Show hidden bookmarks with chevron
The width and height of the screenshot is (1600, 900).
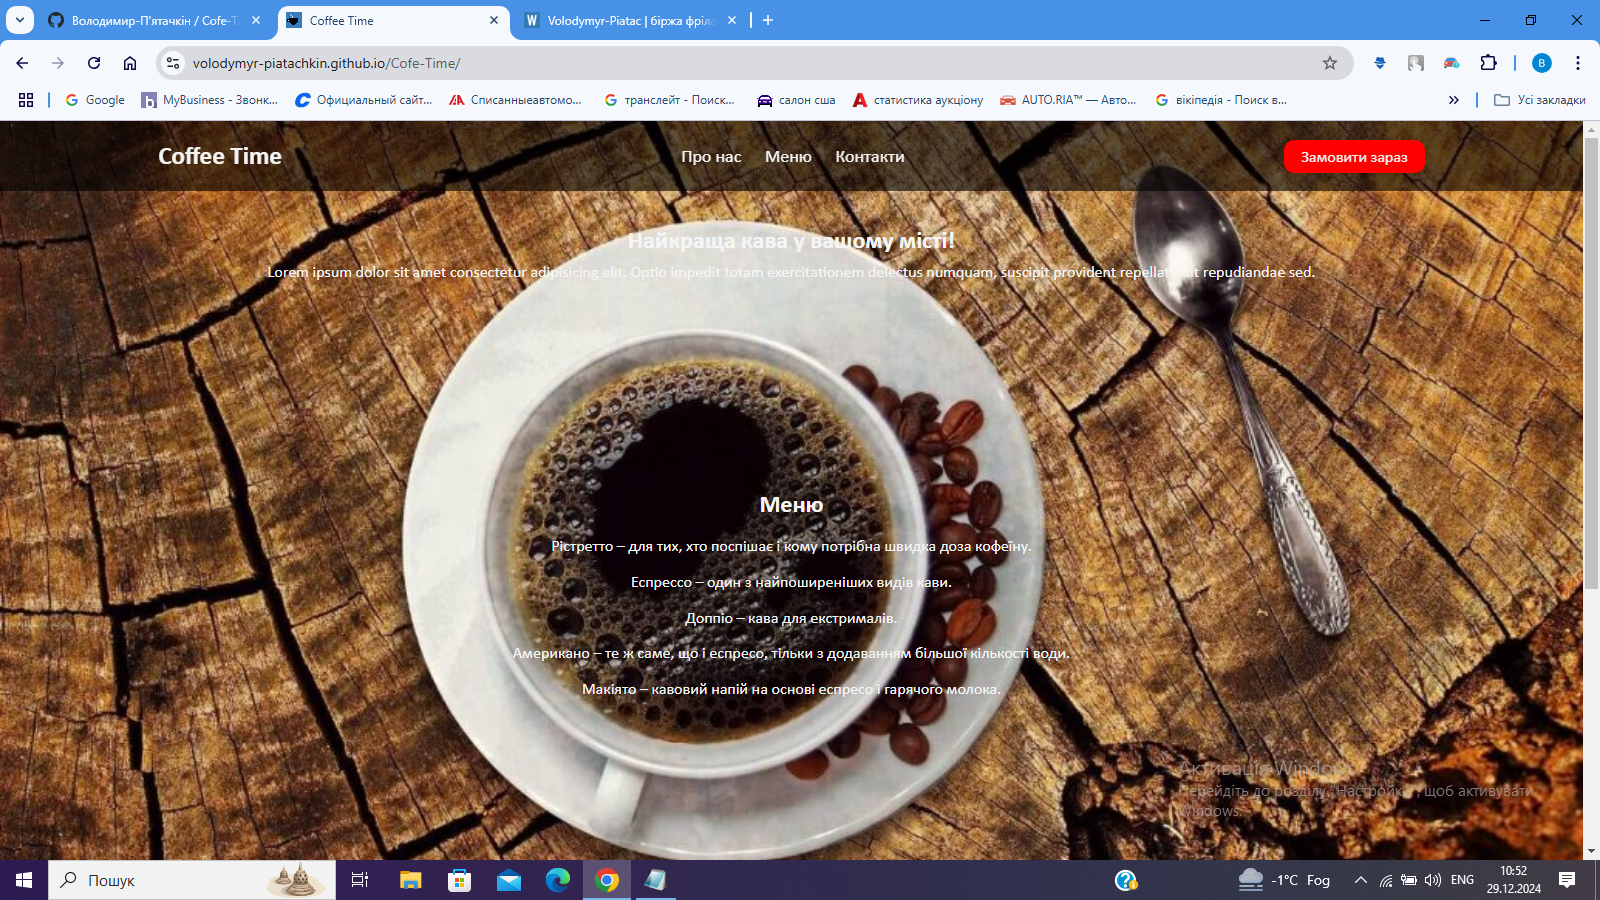(1454, 100)
